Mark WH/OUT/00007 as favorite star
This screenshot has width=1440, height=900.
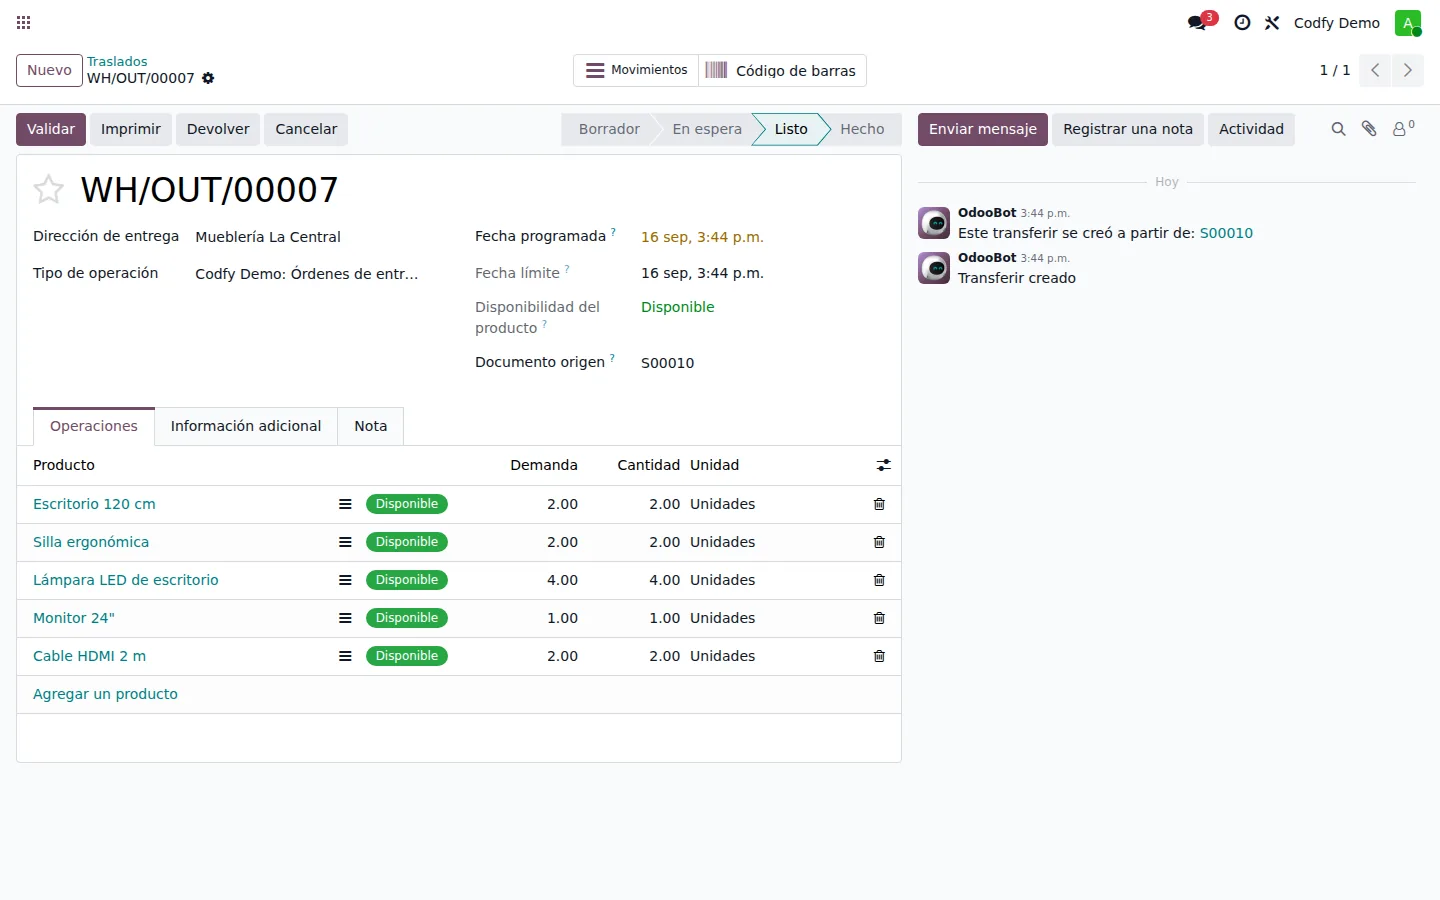(x=48, y=189)
